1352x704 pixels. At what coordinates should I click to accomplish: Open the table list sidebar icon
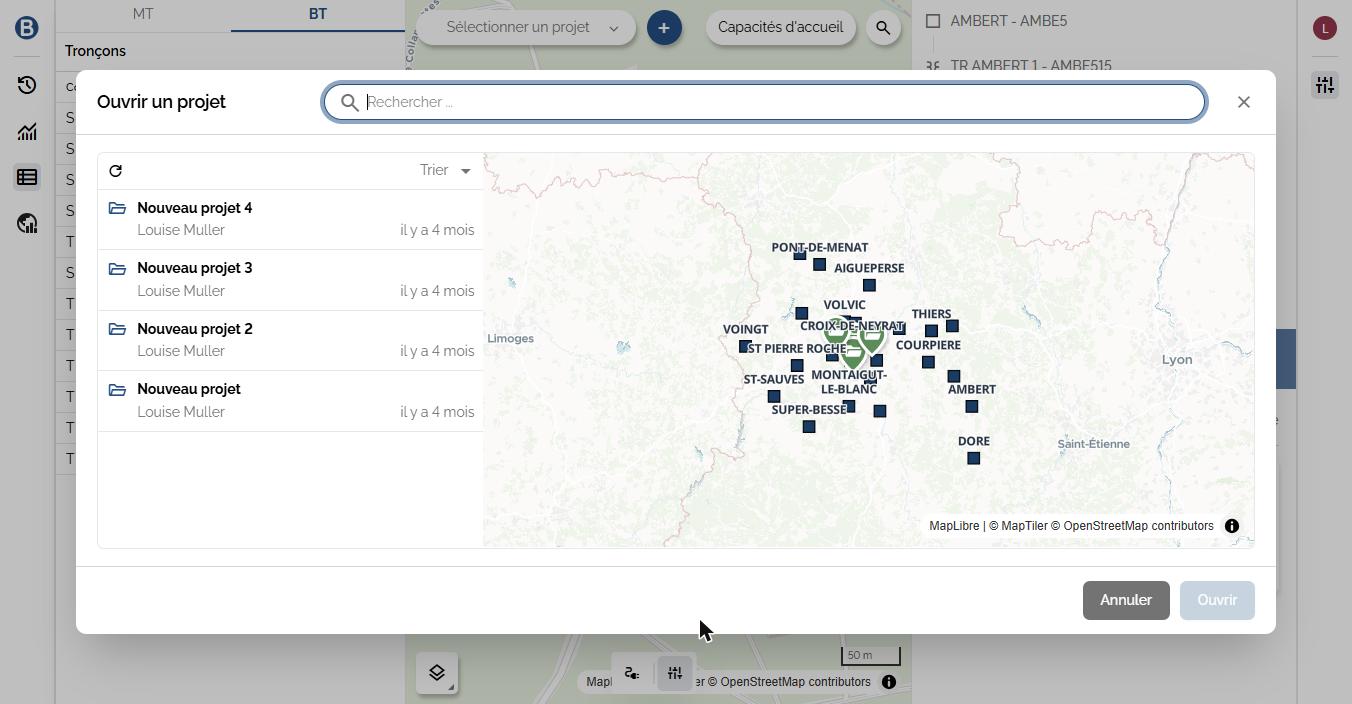27,177
